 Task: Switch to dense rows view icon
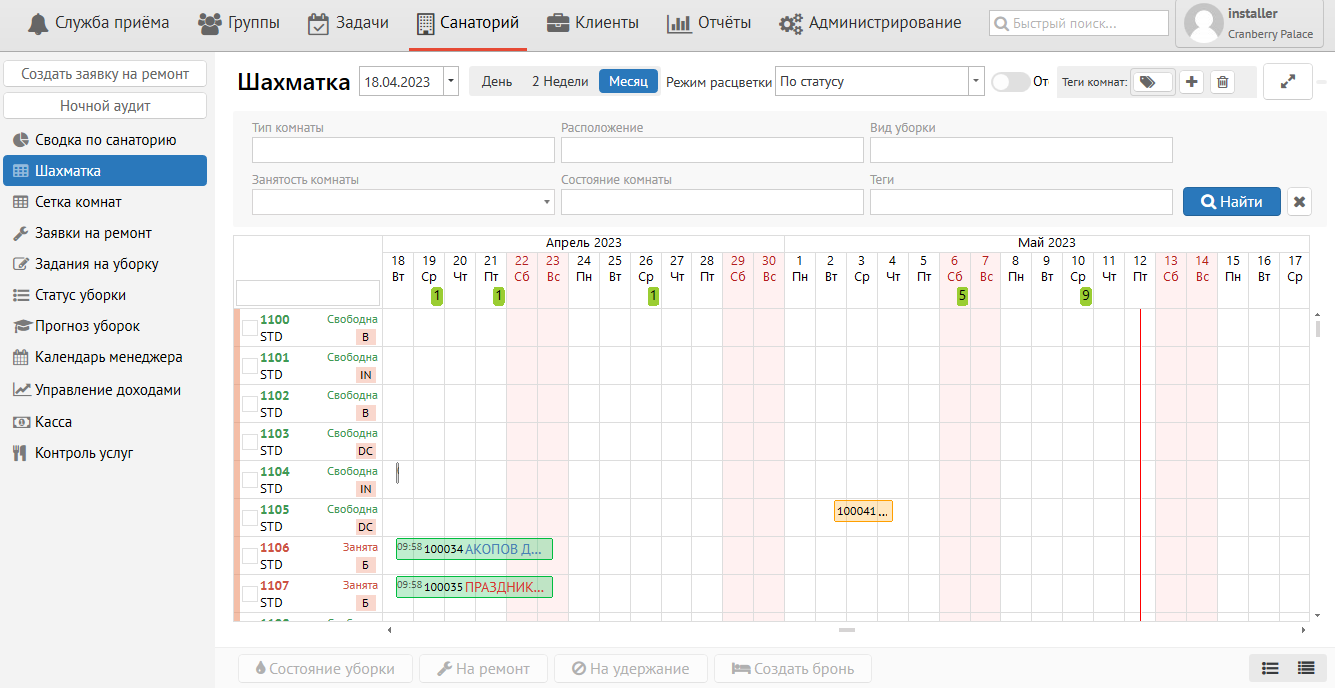point(1305,668)
